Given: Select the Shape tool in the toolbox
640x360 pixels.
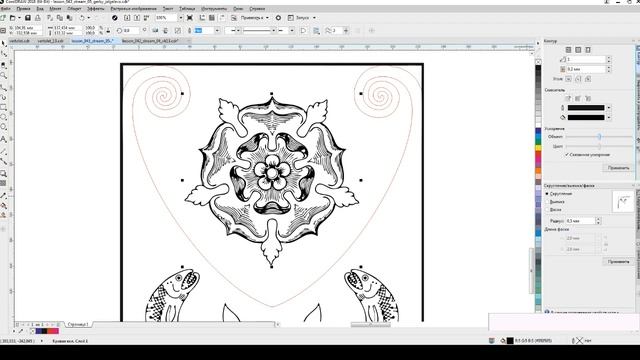Looking at the screenshot, I should (4, 54).
